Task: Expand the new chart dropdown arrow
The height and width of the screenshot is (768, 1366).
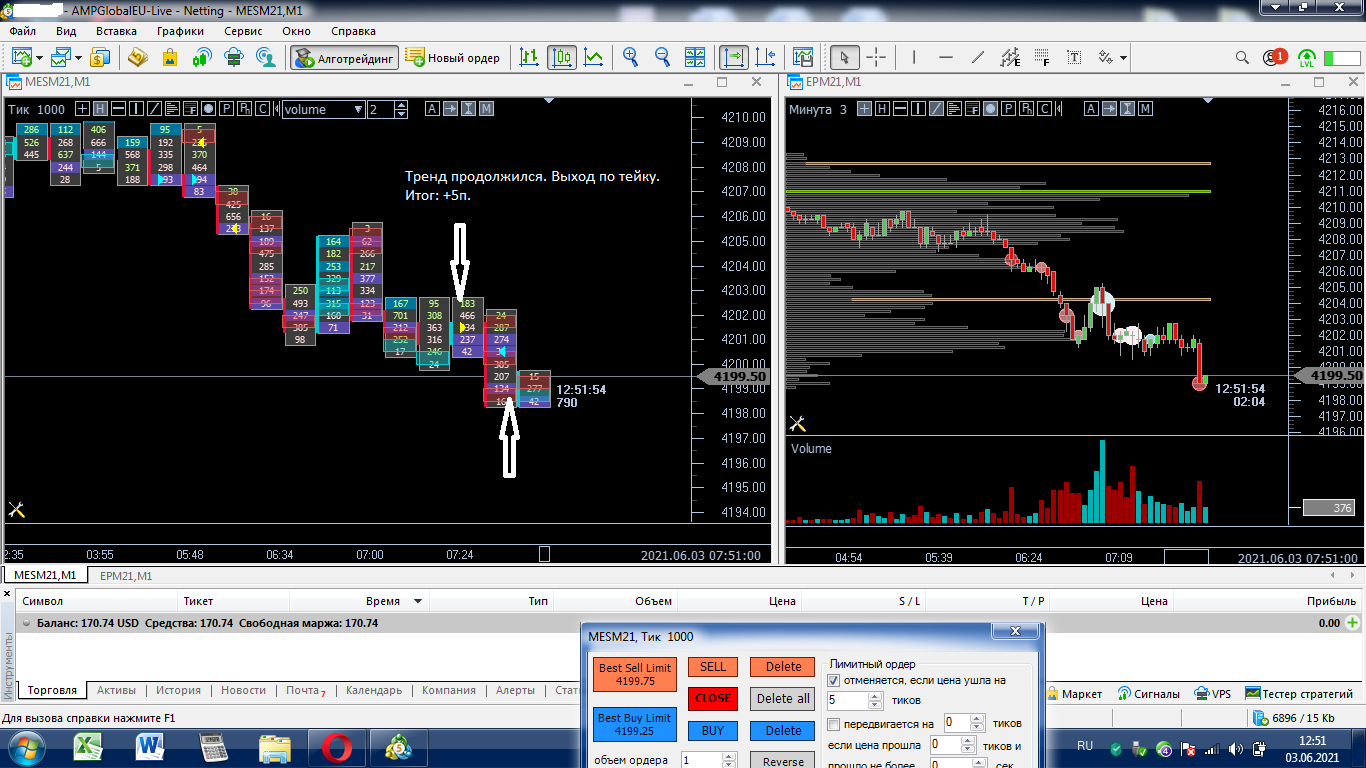Action: [x=39, y=57]
